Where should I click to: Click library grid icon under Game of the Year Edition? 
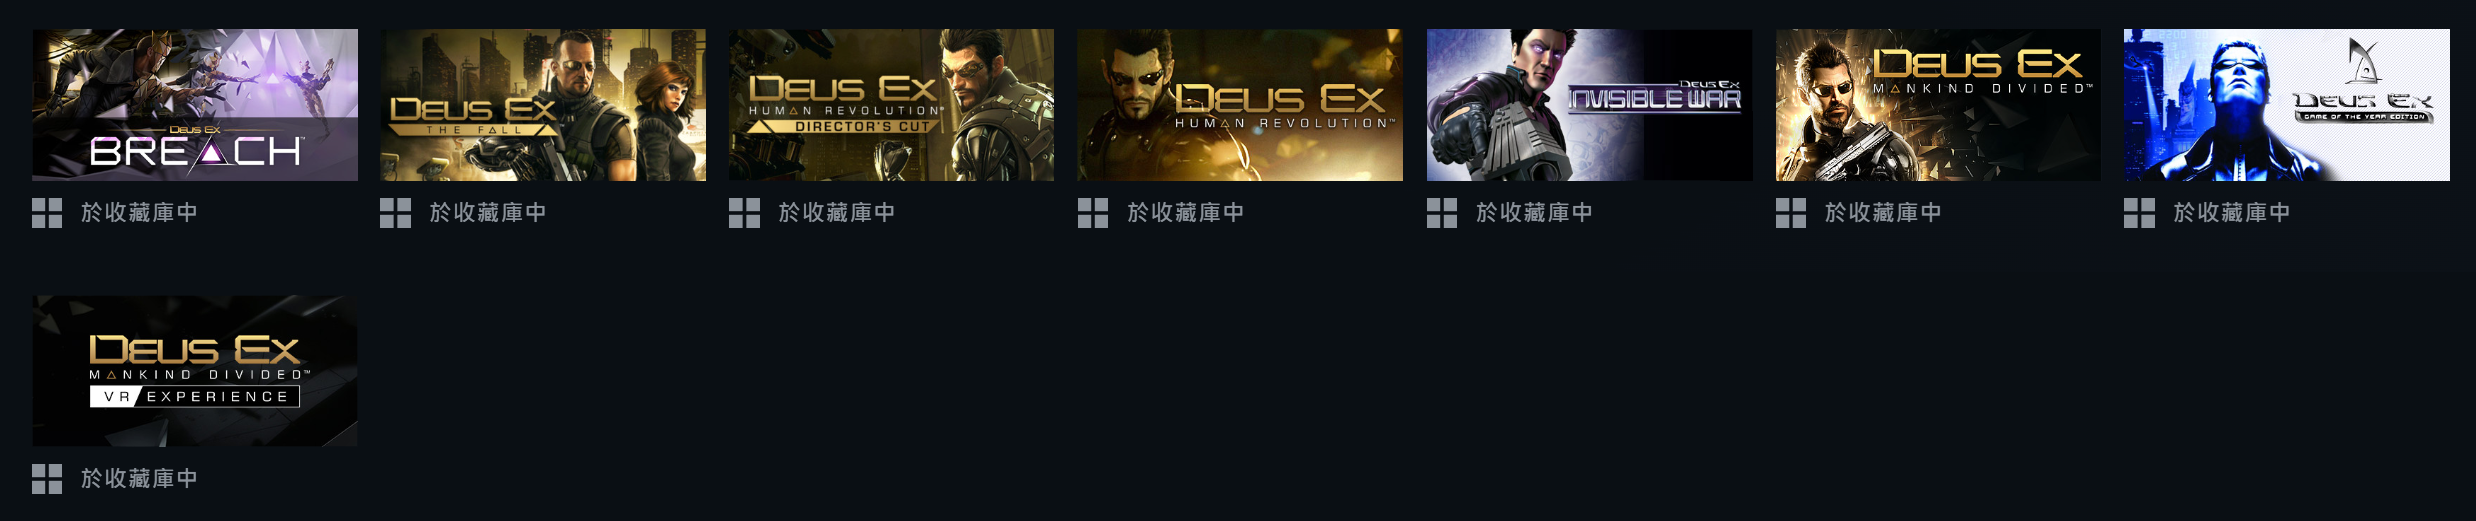[2139, 213]
